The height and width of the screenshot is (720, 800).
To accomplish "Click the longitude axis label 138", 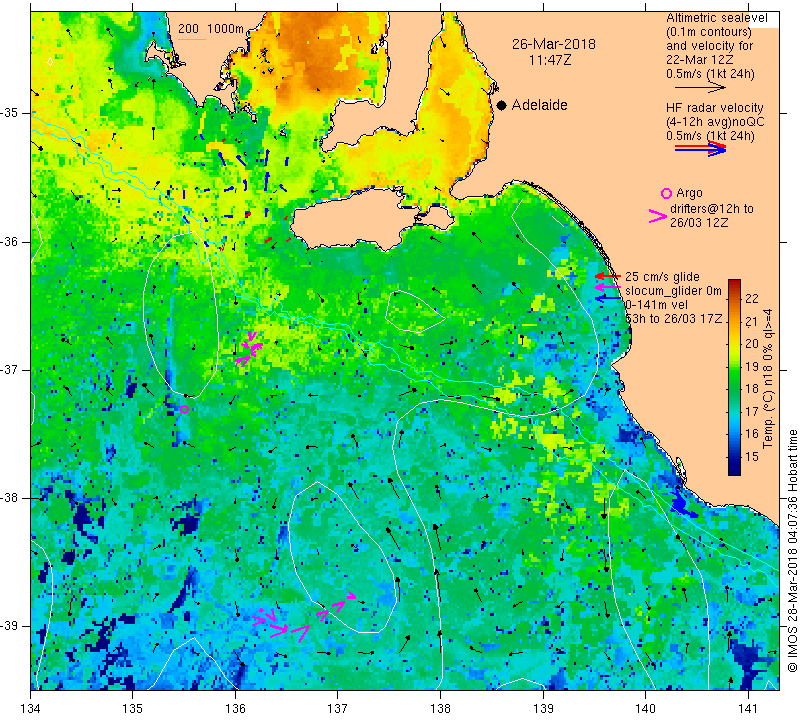I will [440, 708].
